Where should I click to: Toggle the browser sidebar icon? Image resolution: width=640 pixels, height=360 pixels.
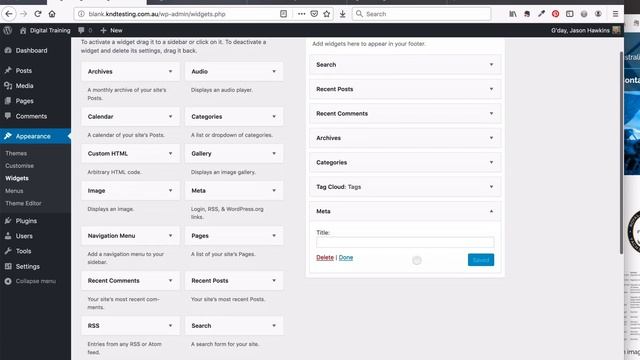(570, 14)
